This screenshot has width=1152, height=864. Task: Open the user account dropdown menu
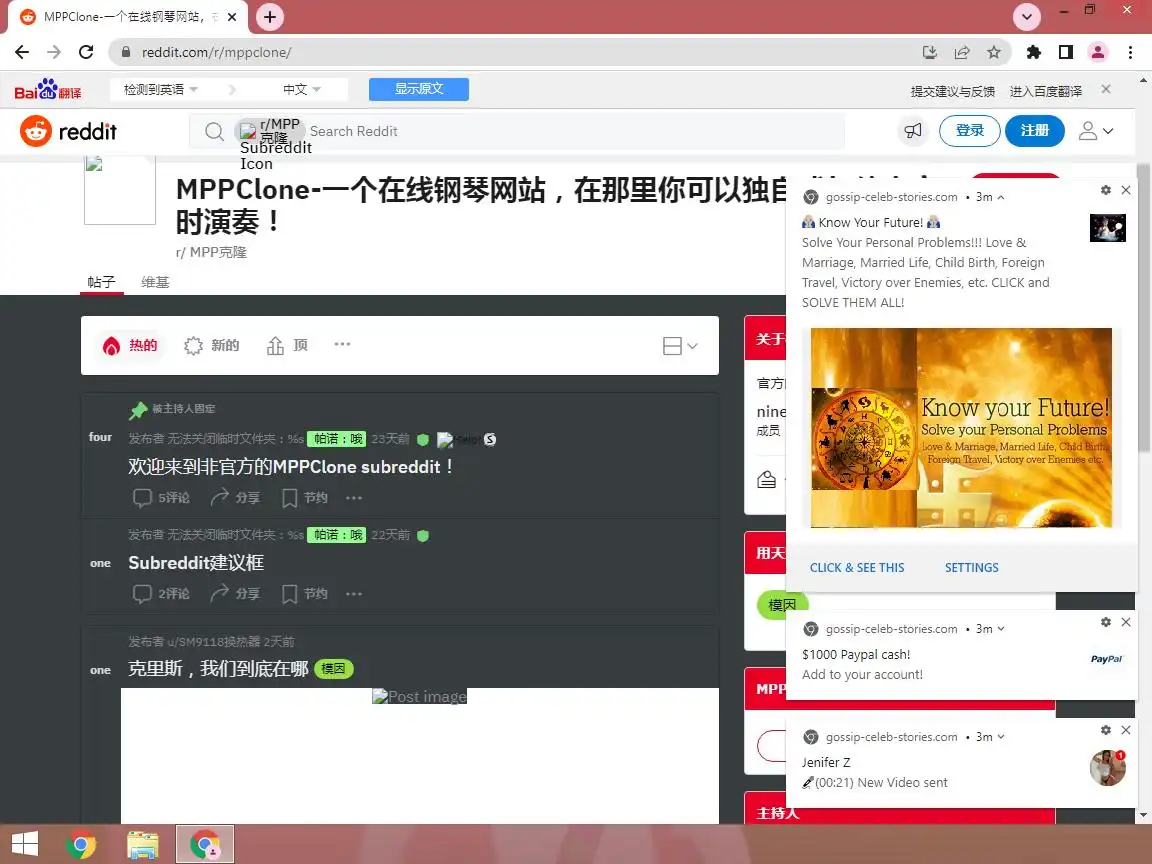click(x=1095, y=131)
